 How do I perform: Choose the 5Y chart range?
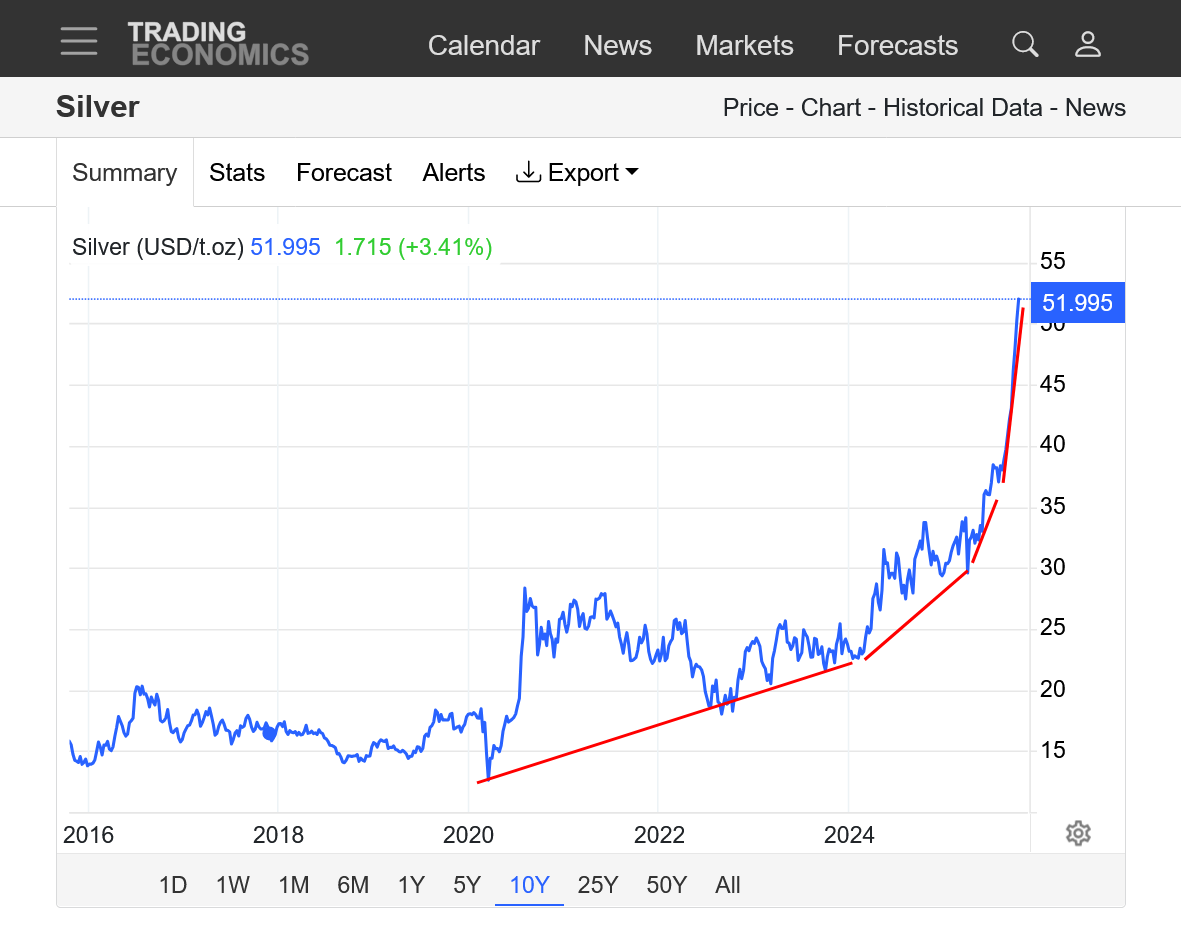tap(467, 885)
